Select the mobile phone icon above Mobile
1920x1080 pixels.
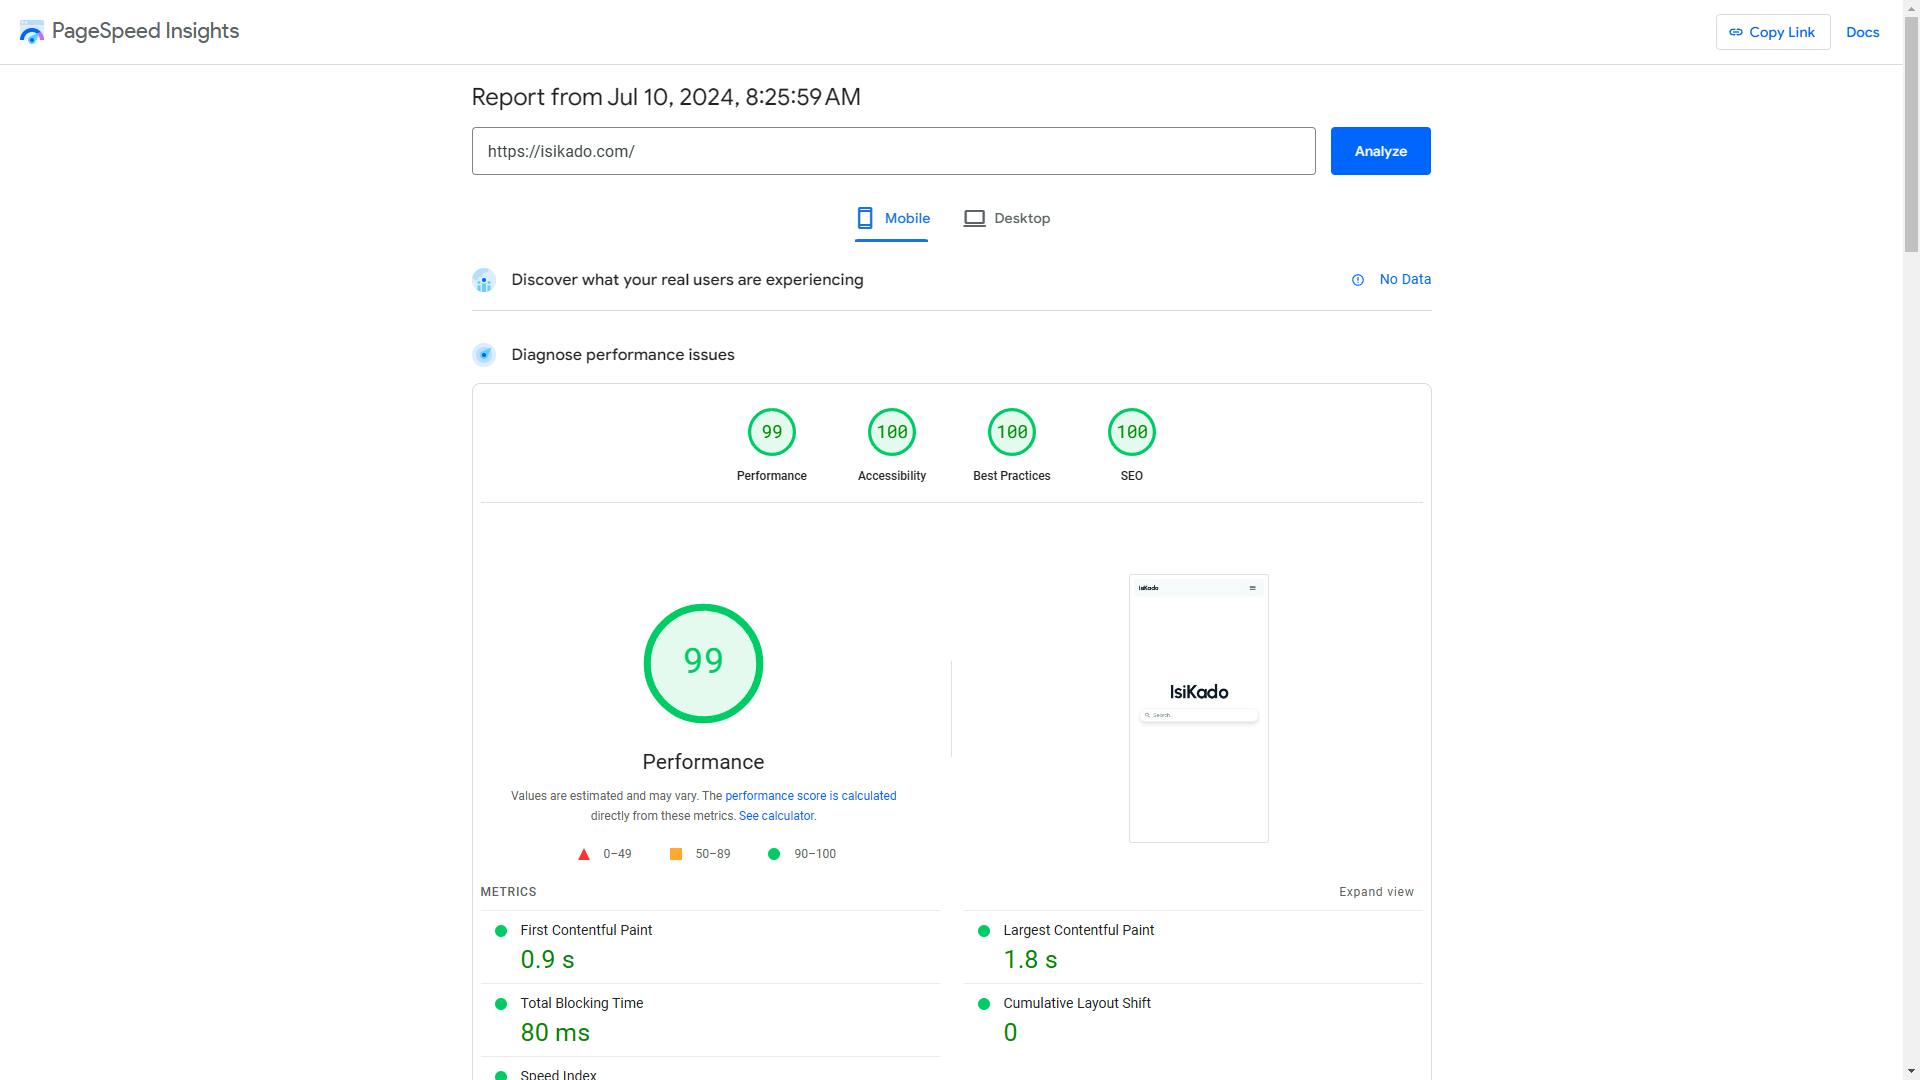[865, 217]
